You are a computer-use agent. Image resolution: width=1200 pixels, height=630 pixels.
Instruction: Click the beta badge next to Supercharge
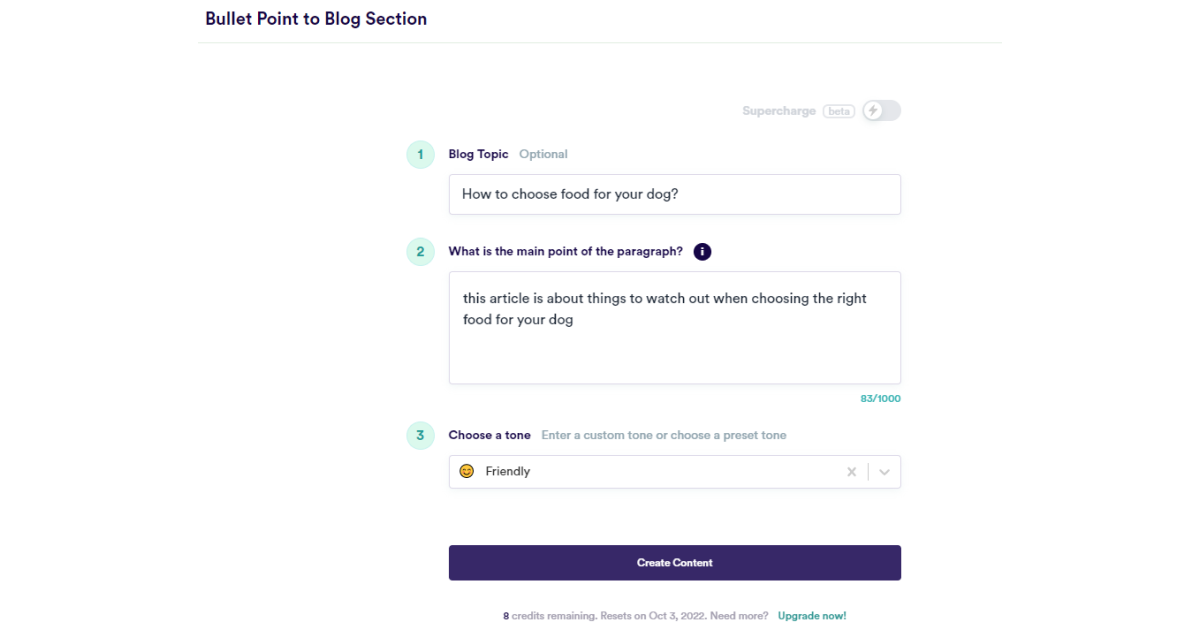[x=839, y=111]
